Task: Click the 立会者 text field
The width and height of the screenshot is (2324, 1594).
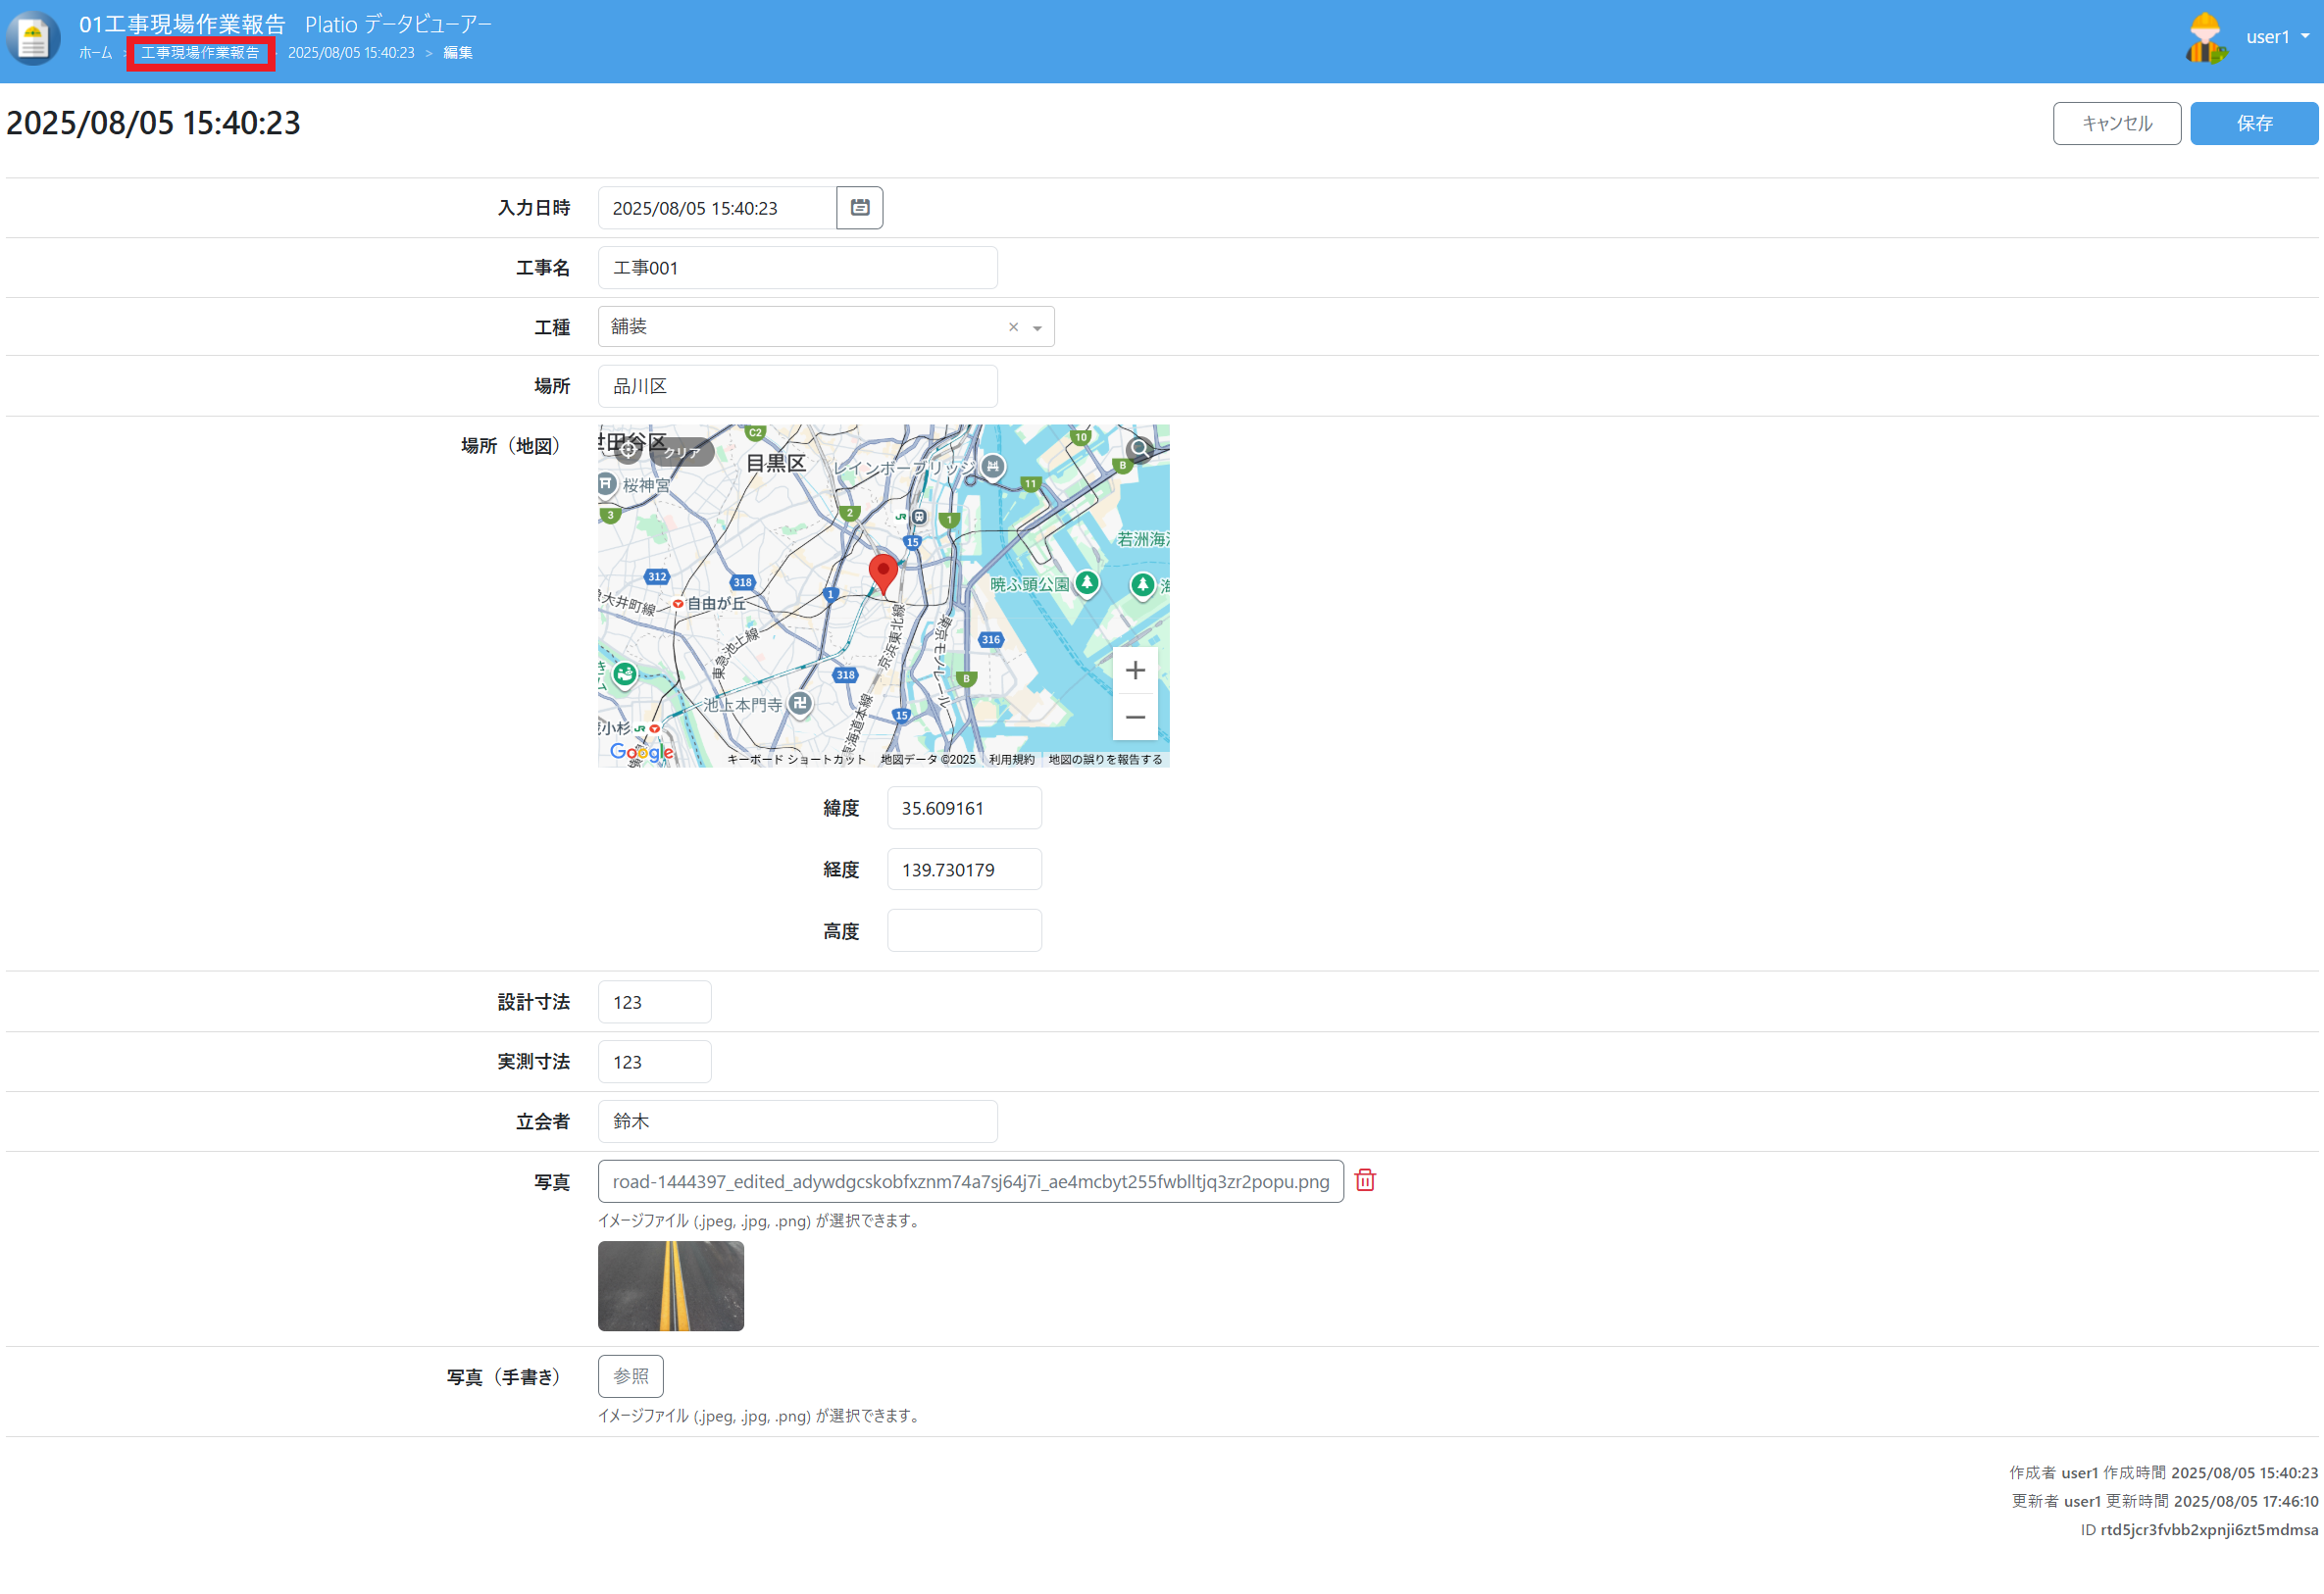Action: pos(797,1122)
